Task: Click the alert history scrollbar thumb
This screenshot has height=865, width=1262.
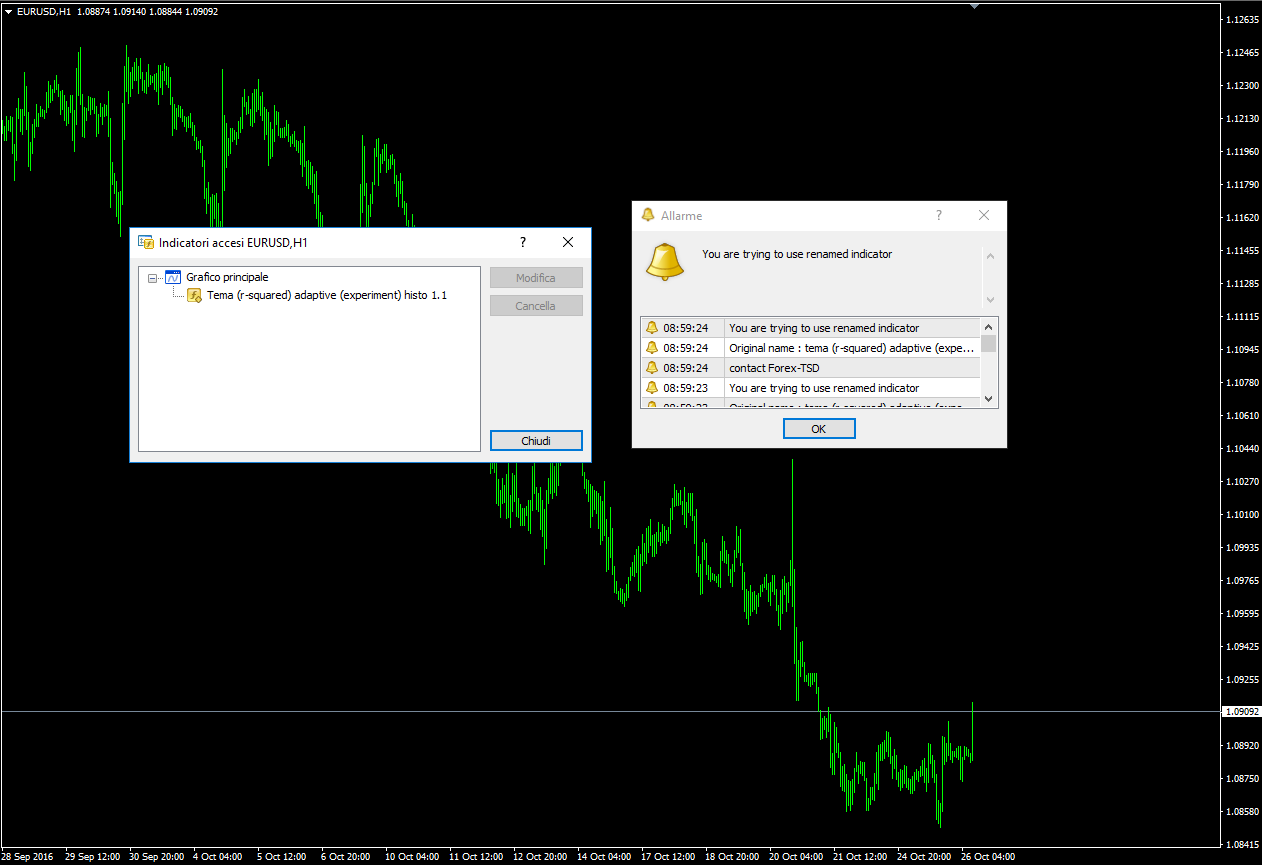Action: [989, 343]
